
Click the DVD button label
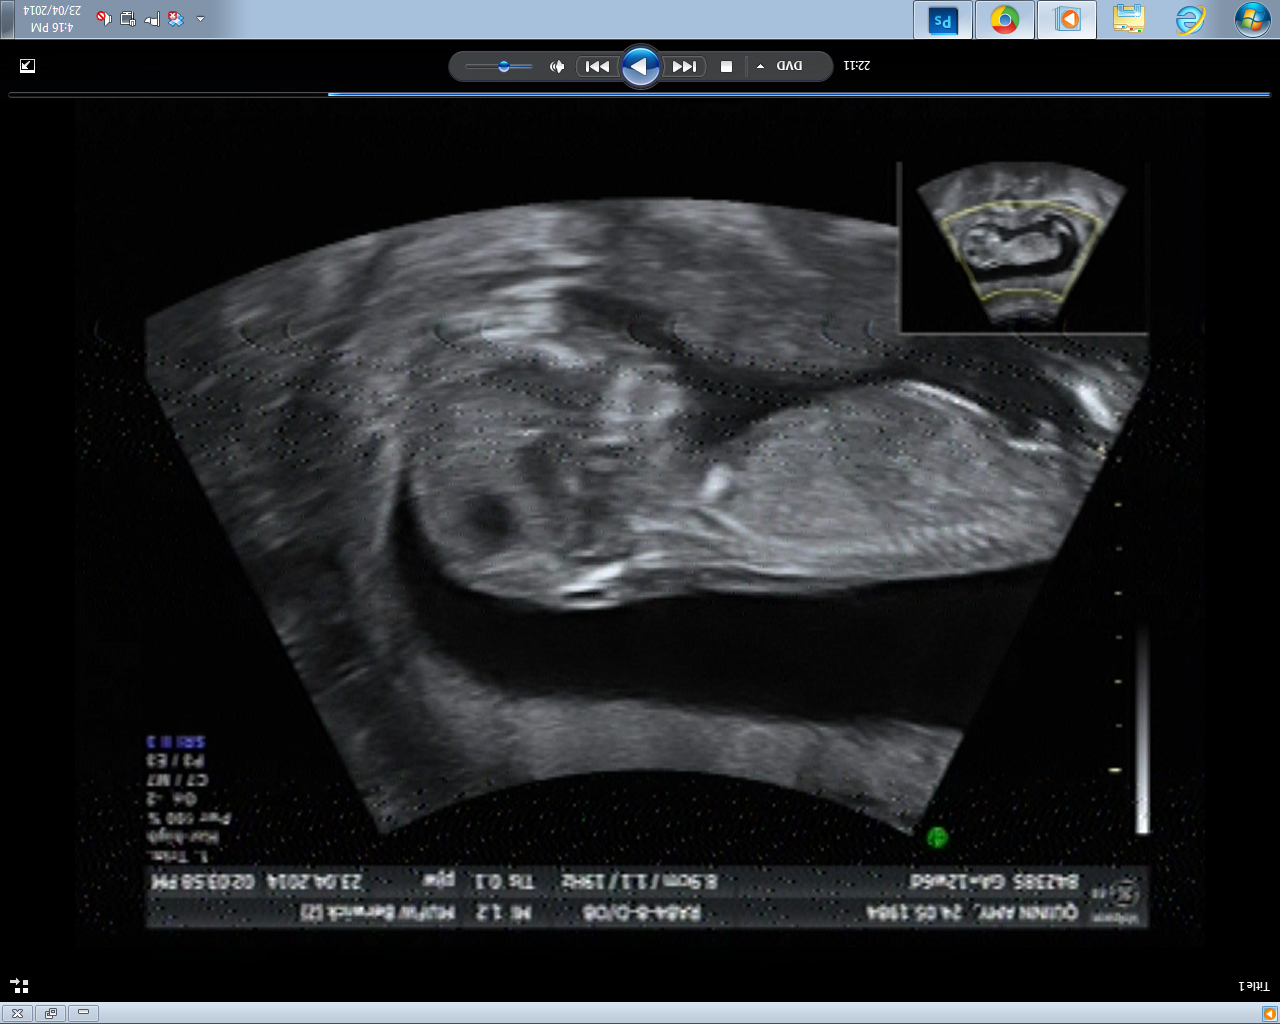click(x=790, y=67)
